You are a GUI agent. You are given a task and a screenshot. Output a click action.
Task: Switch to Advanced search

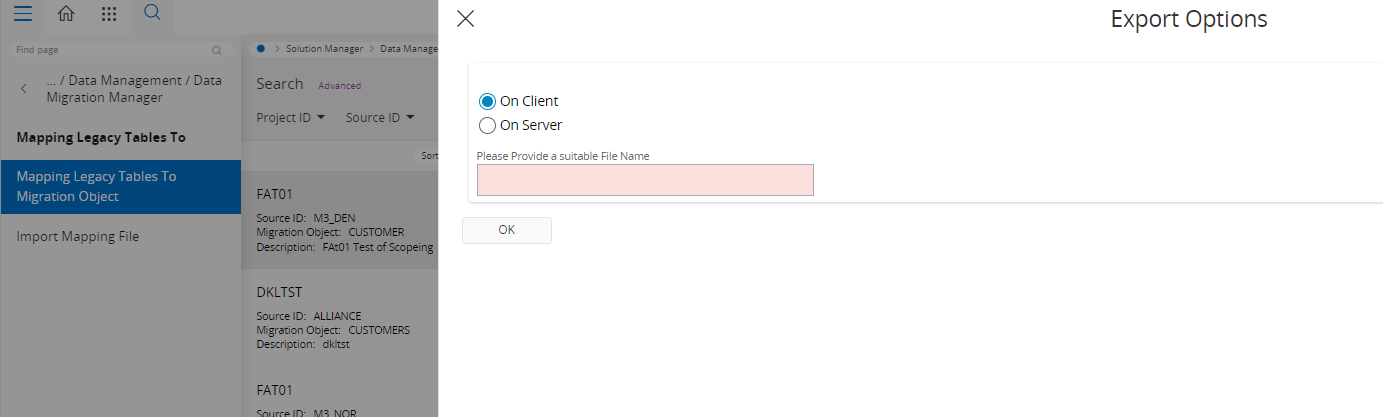coord(339,86)
